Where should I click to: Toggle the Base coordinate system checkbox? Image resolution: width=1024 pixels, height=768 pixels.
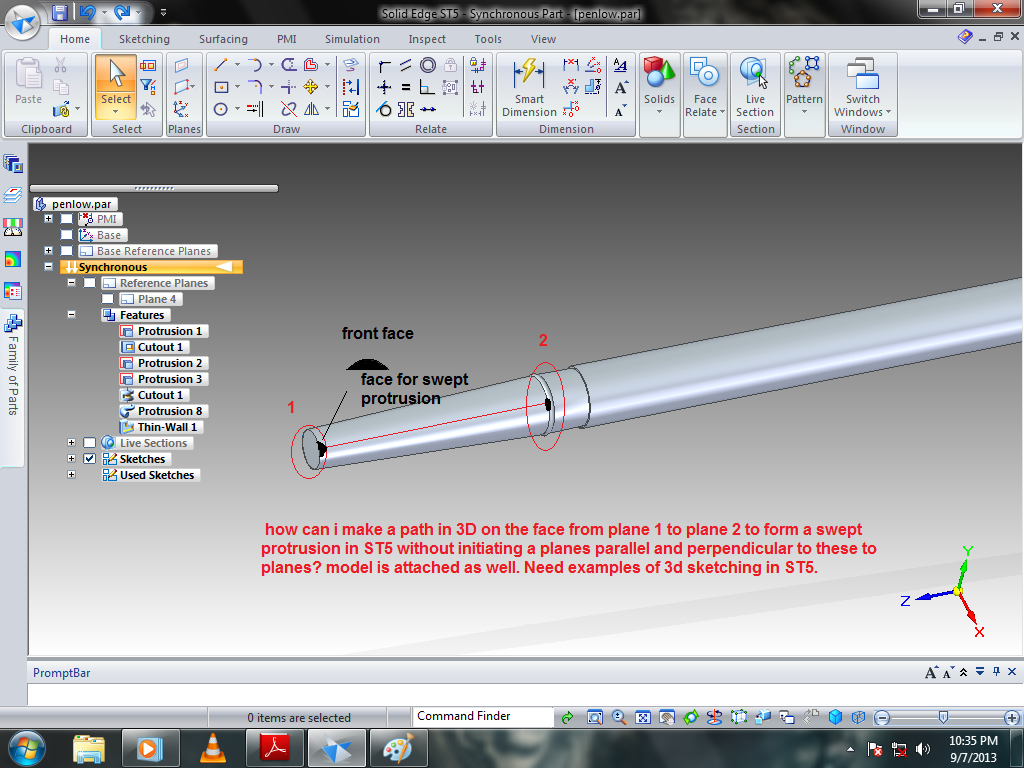click(x=67, y=235)
